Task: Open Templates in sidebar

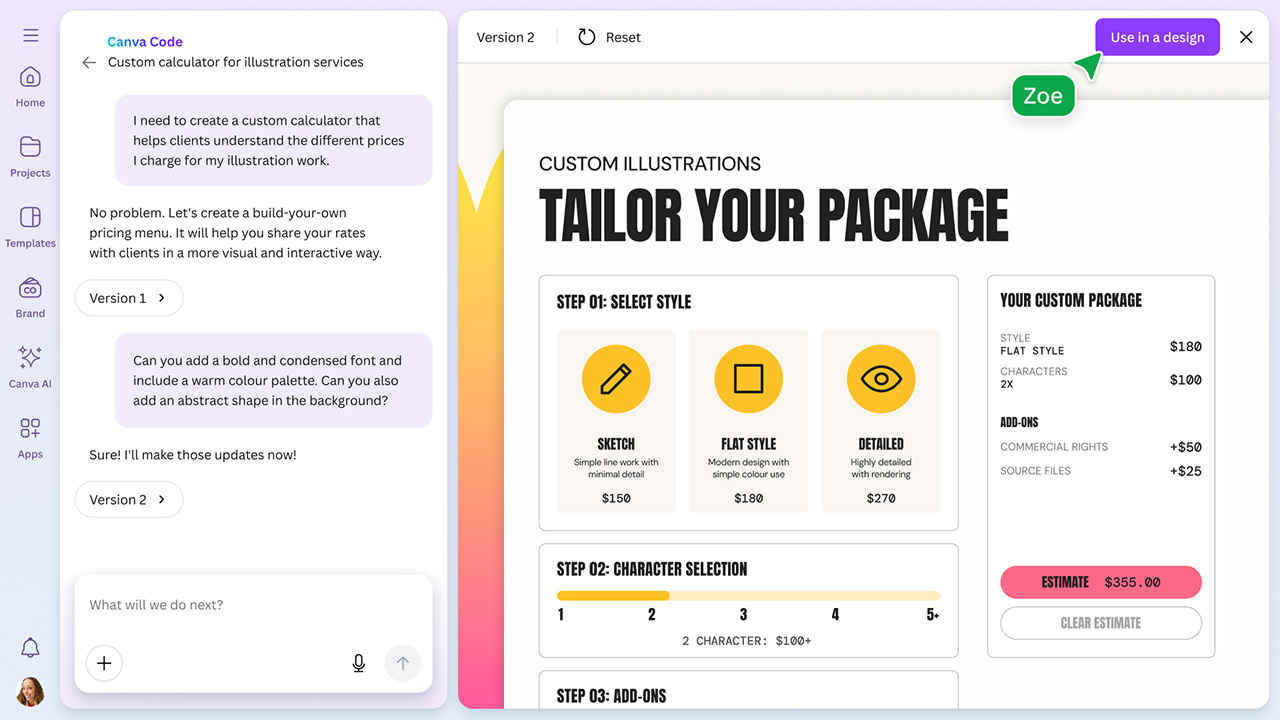Action: pyautogui.click(x=30, y=227)
